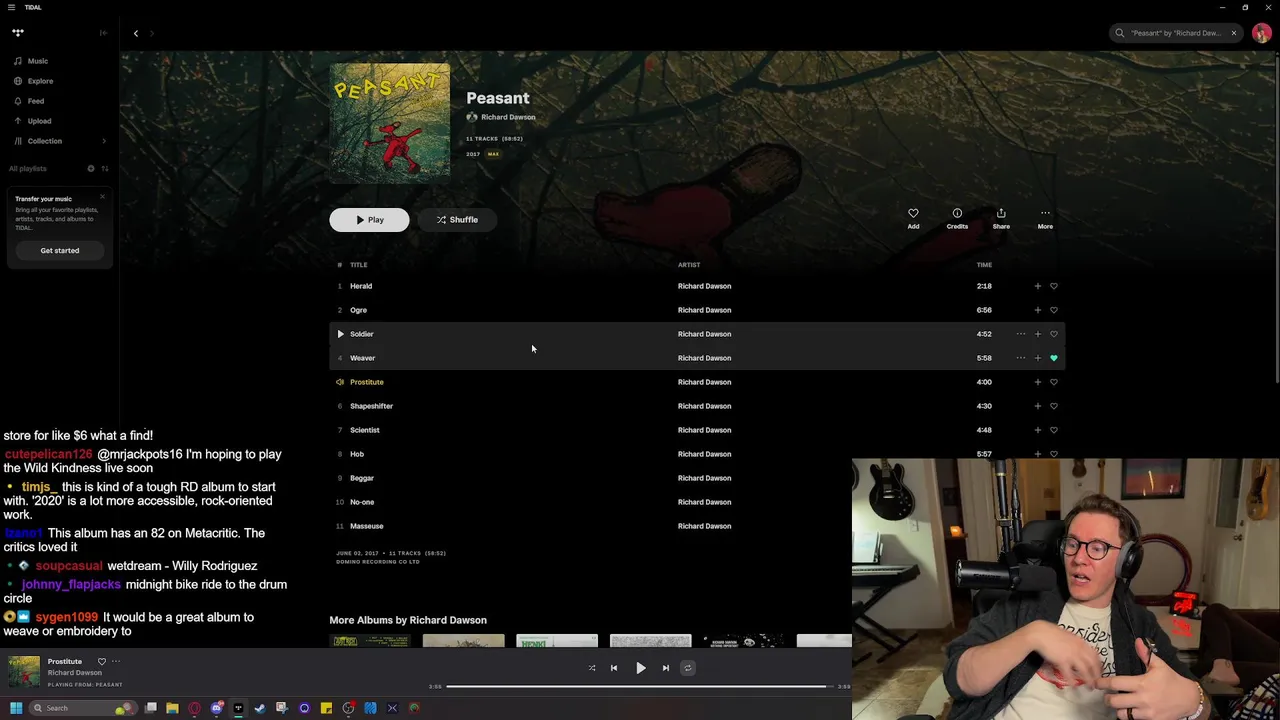Shuffle the Peasant album
The width and height of the screenshot is (1280, 720).
(x=456, y=220)
